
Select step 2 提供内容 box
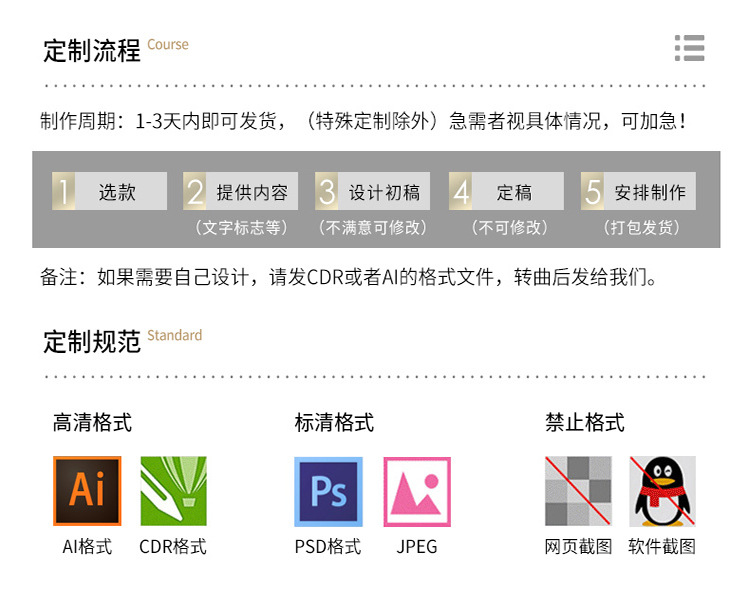click(241, 191)
